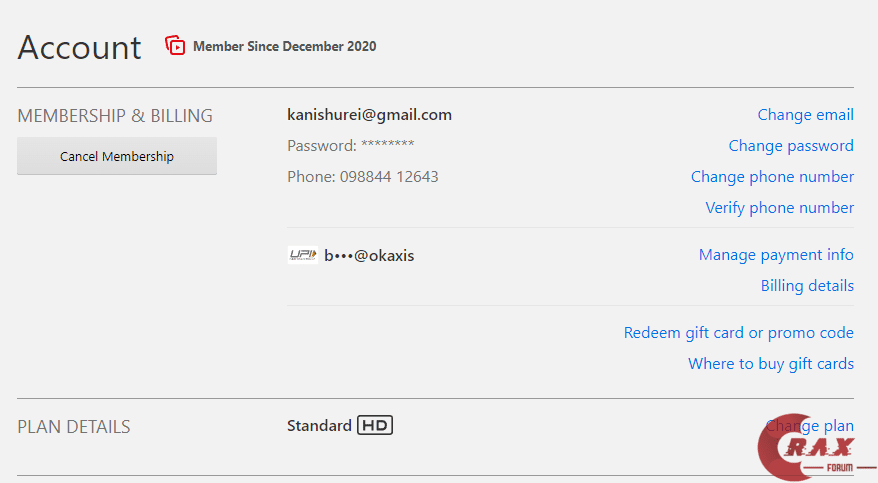Click the red member-since badge icon

click(176, 46)
